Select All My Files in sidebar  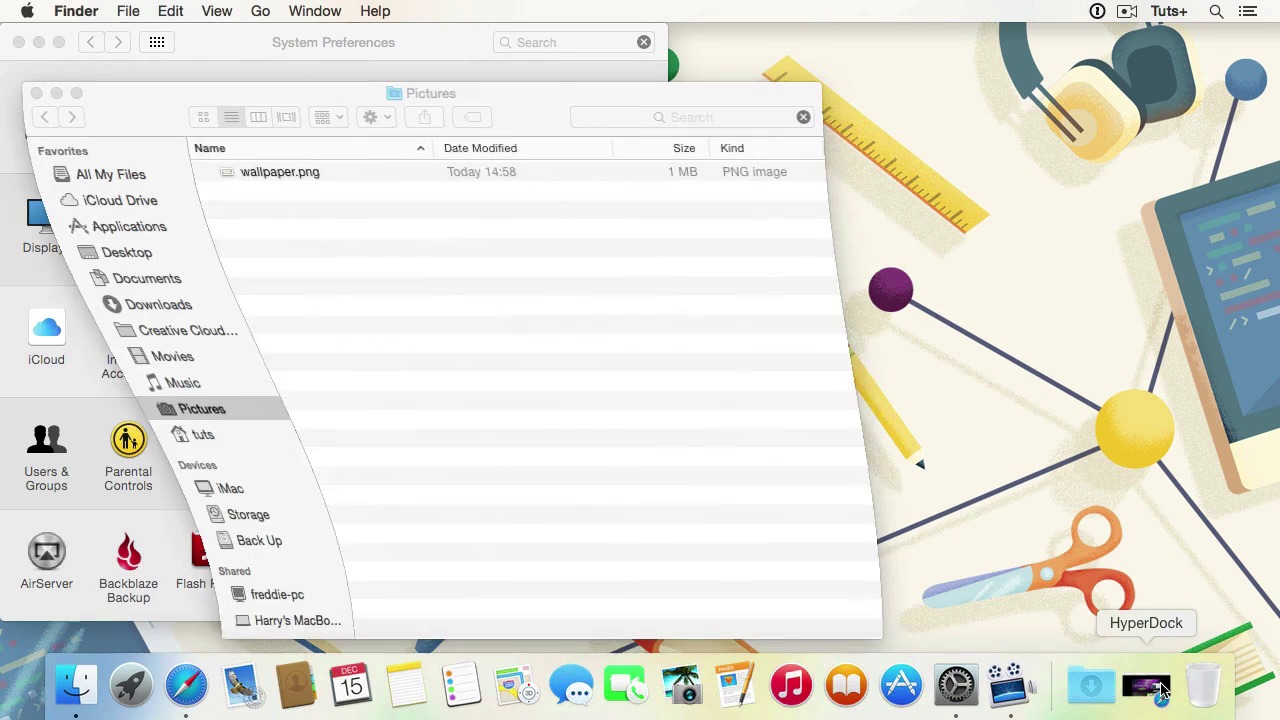[x=100, y=174]
